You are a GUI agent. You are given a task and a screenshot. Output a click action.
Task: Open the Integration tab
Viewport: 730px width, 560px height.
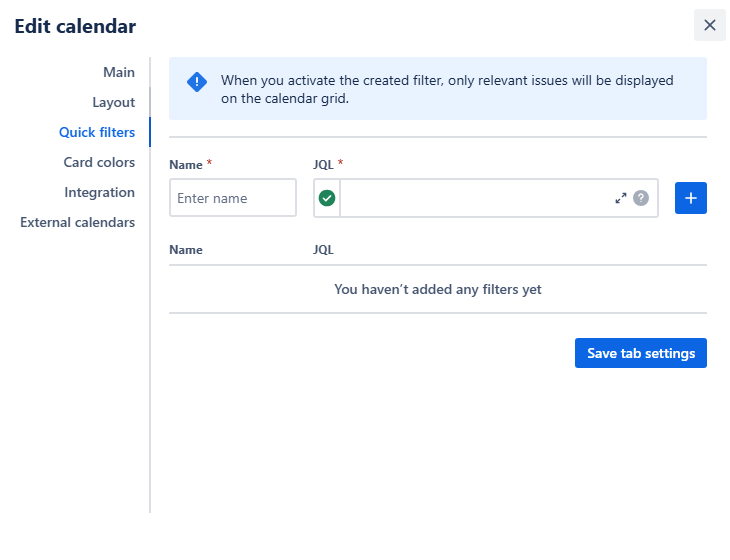point(99,192)
